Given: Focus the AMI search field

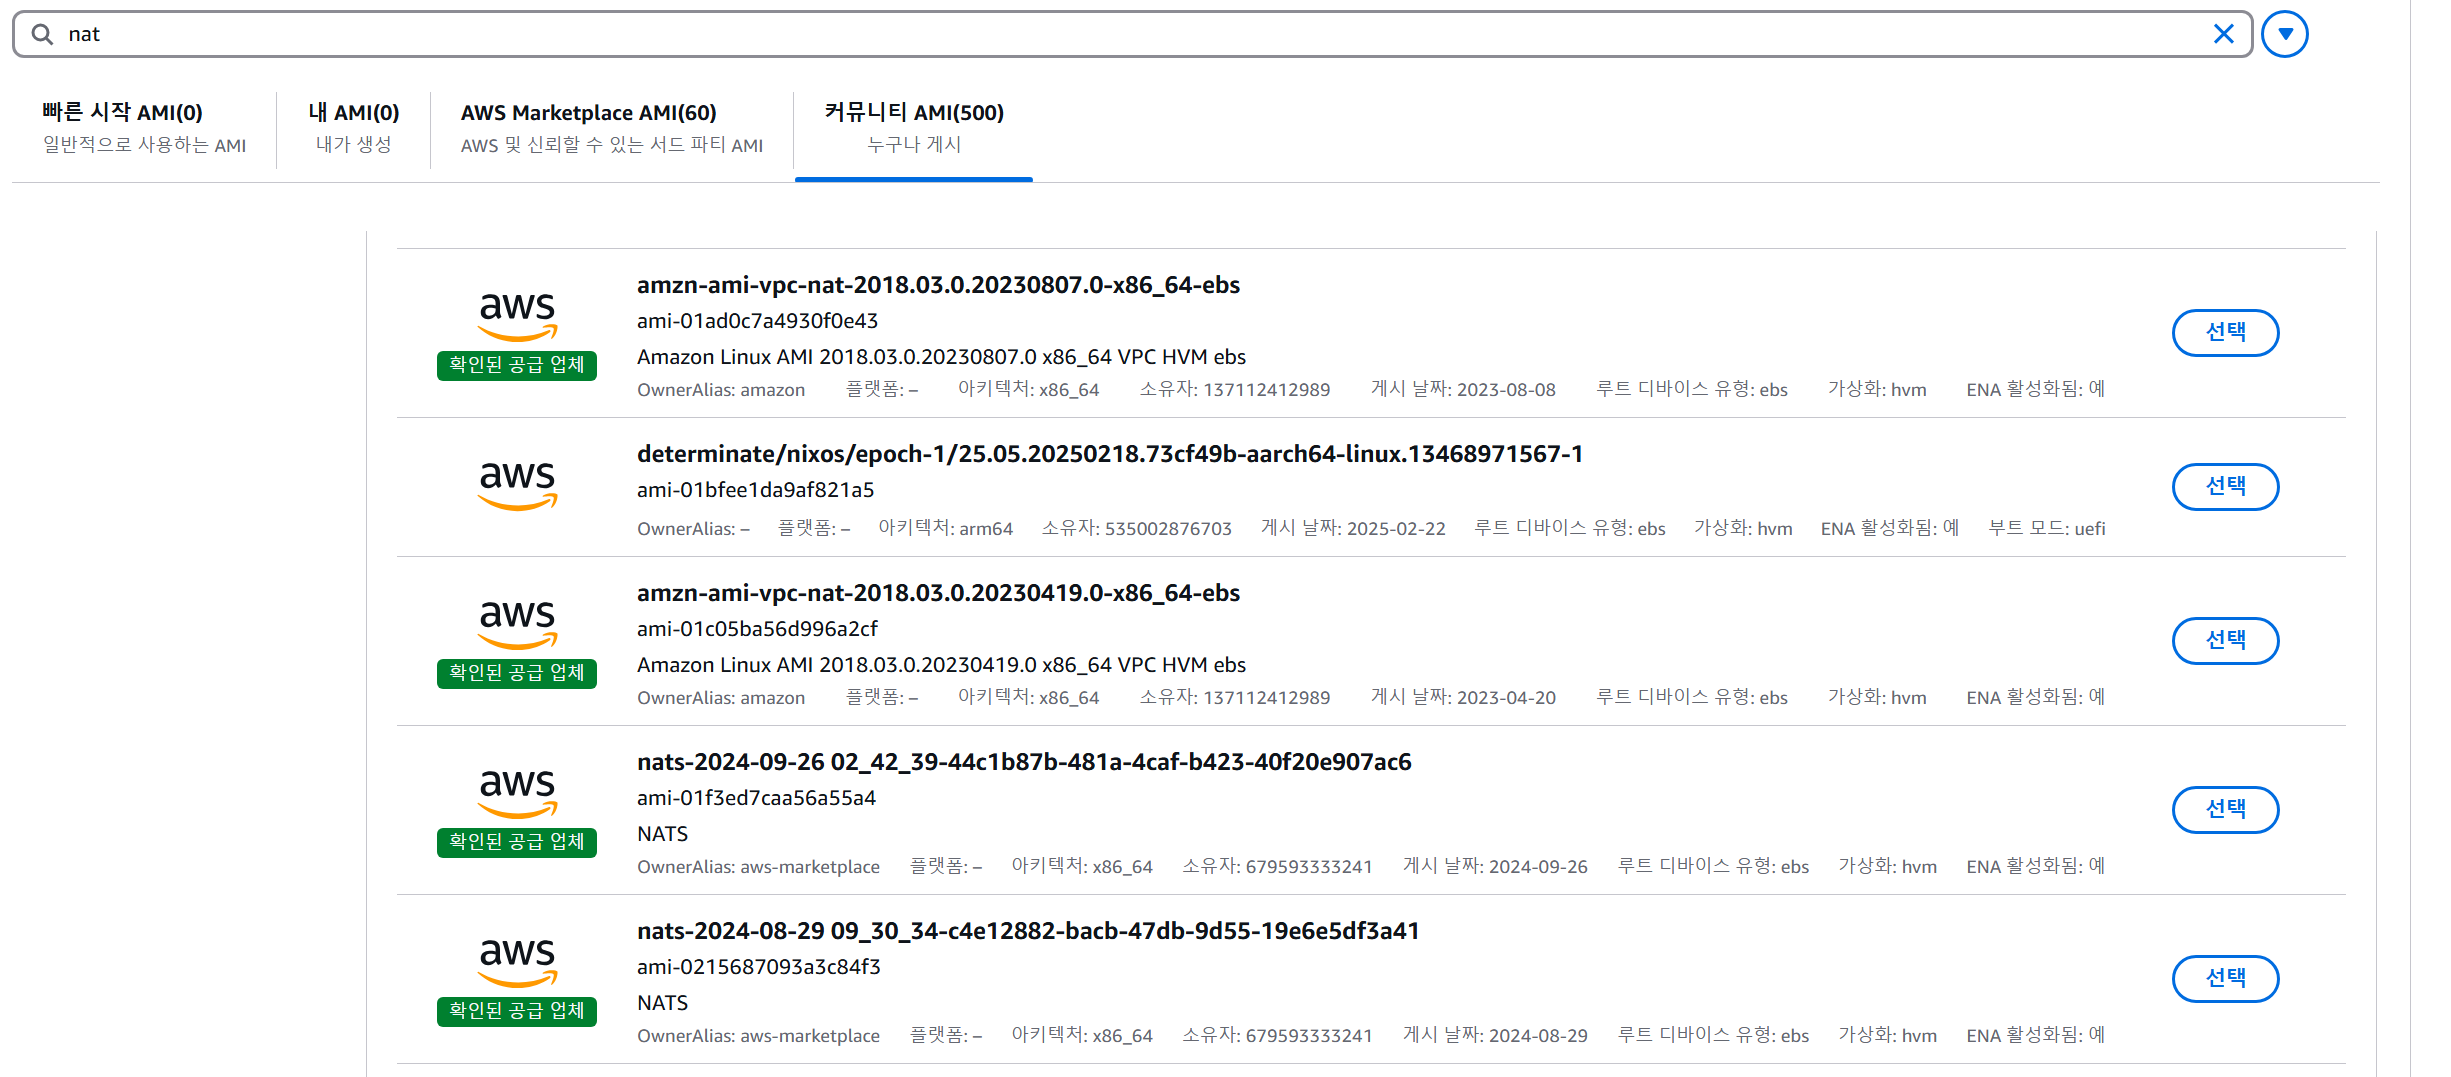Looking at the screenshot, I should click(x=1132, y=34).
